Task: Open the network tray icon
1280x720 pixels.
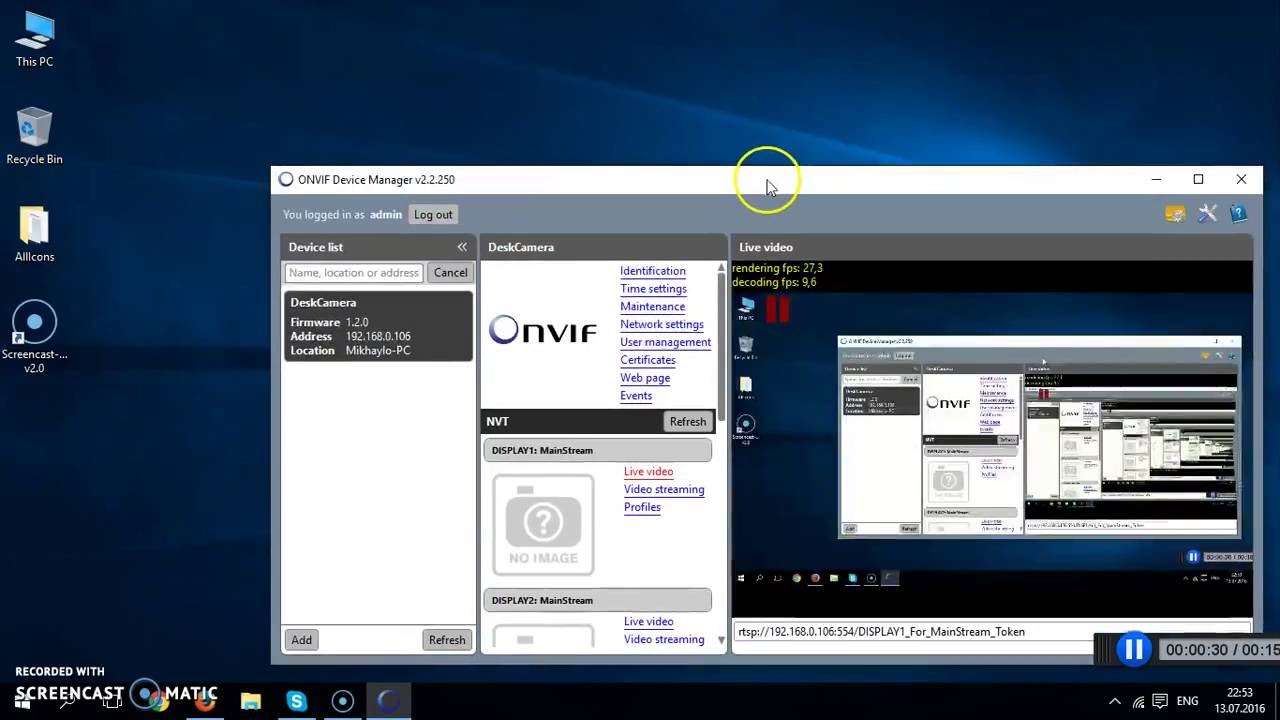Action: (1138, 701)
